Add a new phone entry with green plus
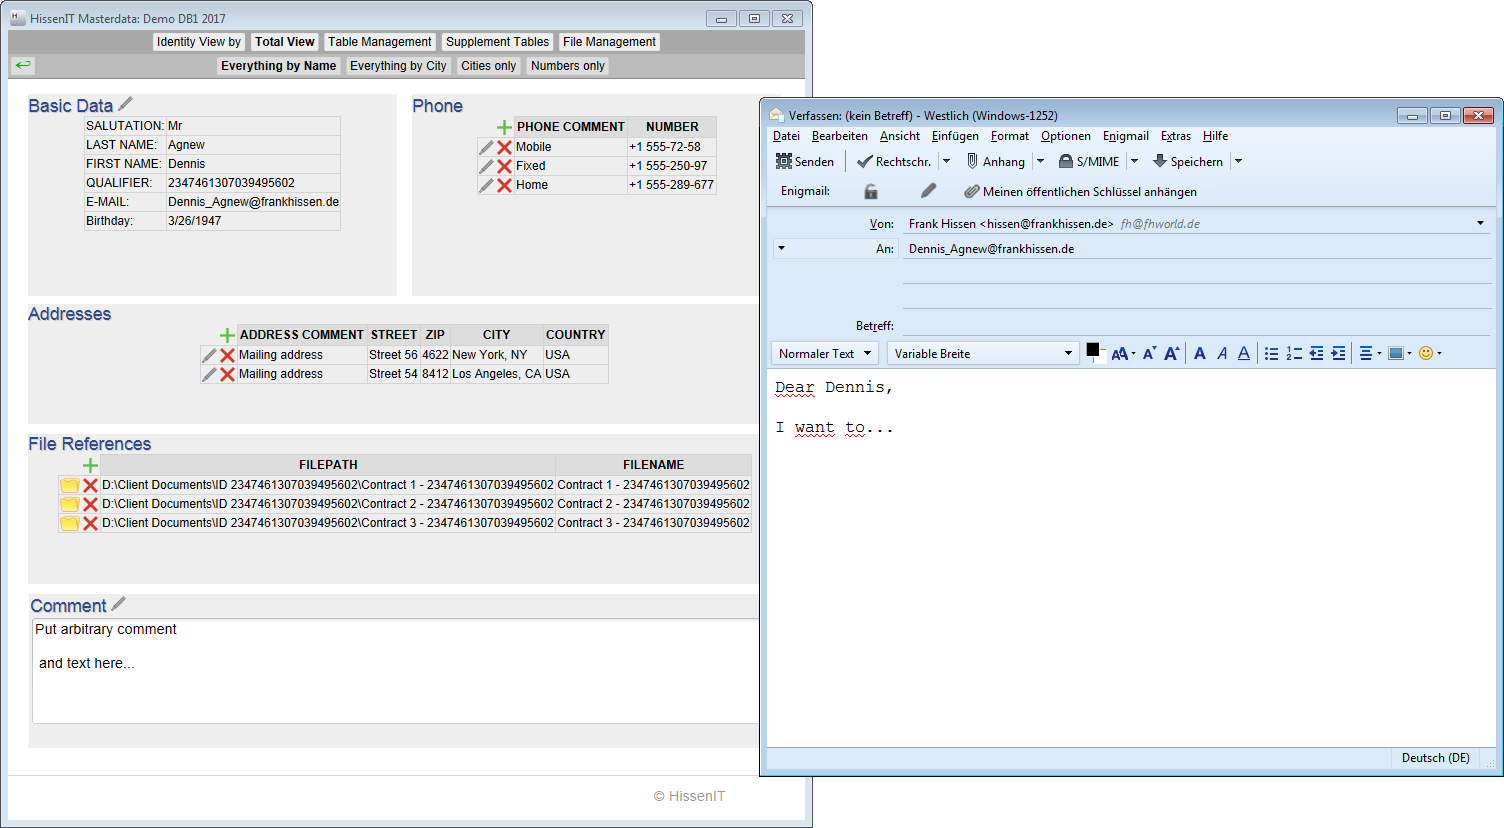The image size is (1504, 828). (x=504, y=127)
